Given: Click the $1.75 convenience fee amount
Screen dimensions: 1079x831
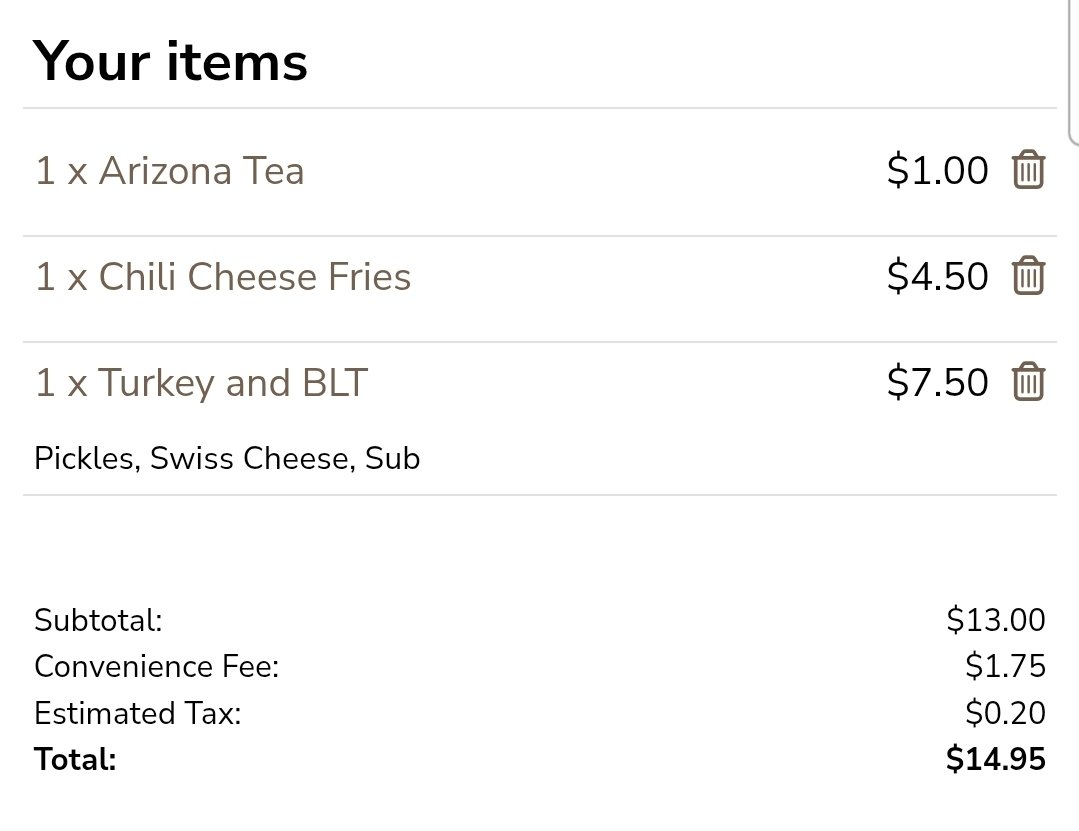Looking at the screenshot, I should [1005, 666].
